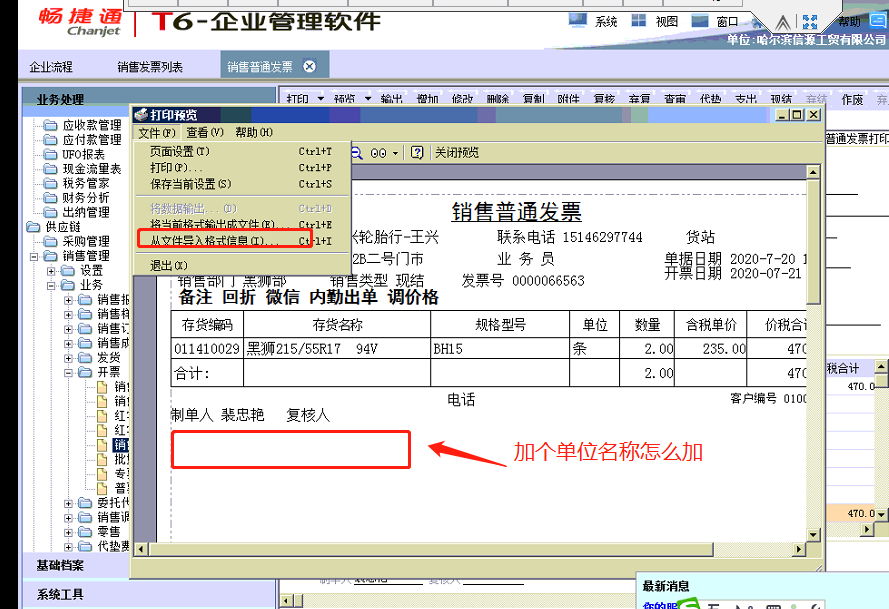The height and width of the screenshot is (609, 889).
Task: Expand the 发货 tree node
Action: [69, 358]
